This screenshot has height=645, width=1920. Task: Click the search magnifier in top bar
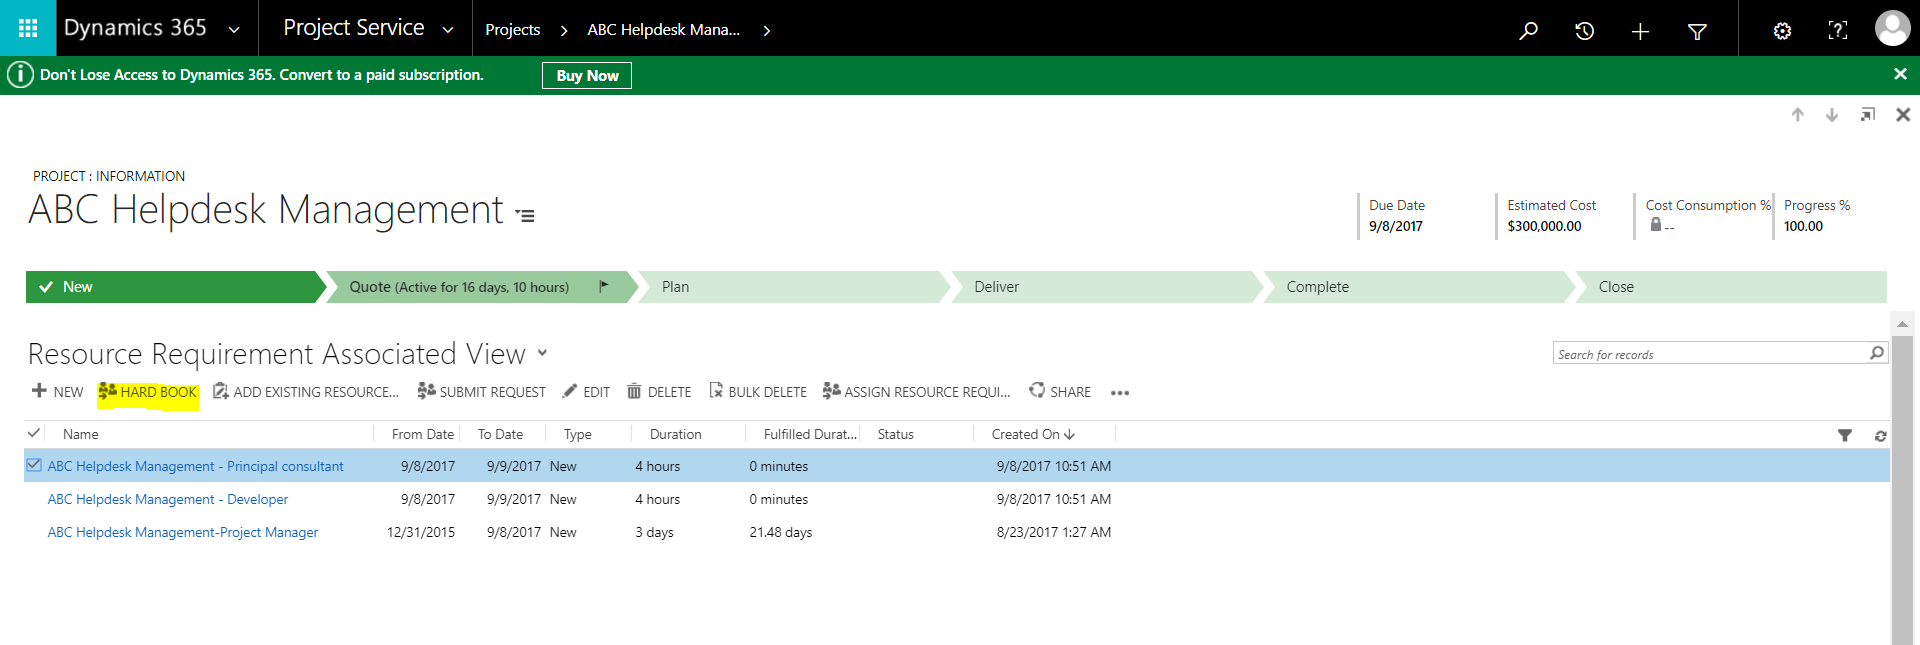point(1528,31)
